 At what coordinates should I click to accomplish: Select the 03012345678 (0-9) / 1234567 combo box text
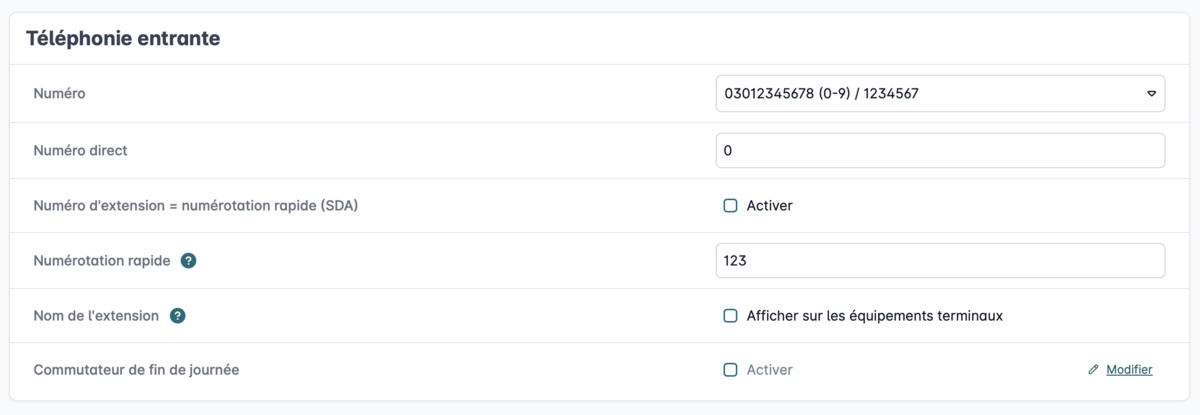point(820,94)
